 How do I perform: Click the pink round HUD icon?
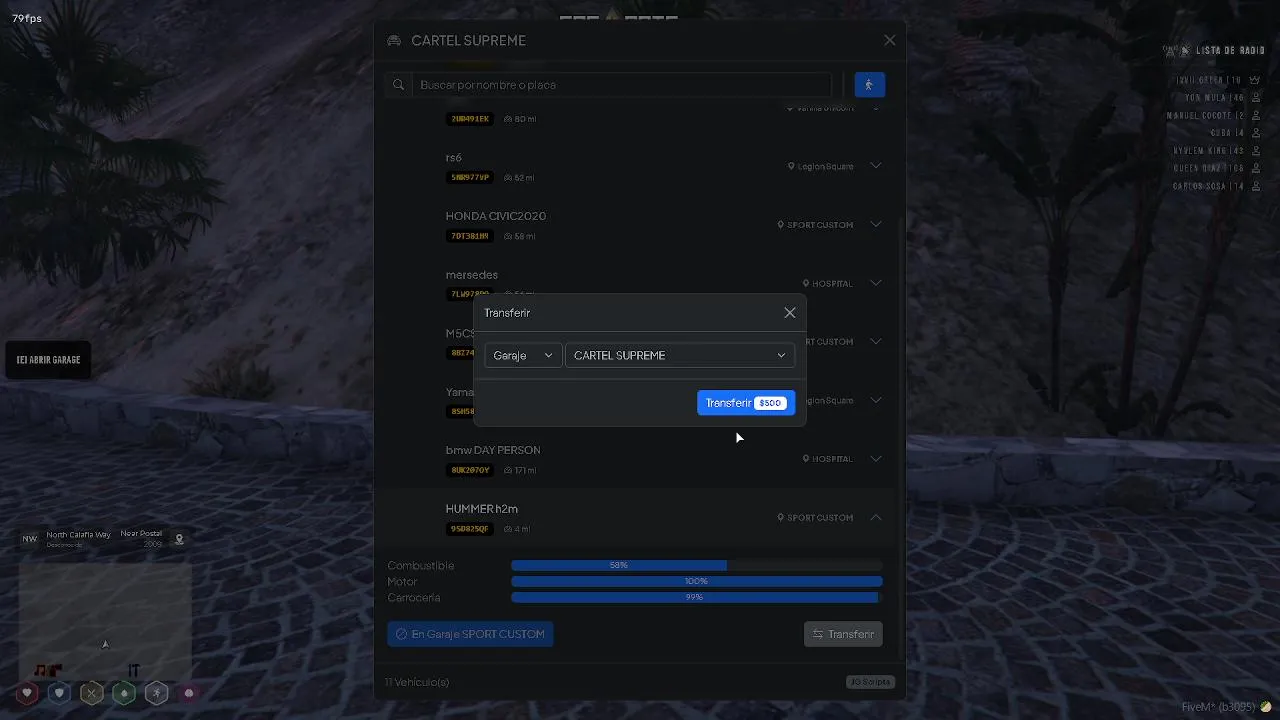pyautogui.click(x=188, y=692)
